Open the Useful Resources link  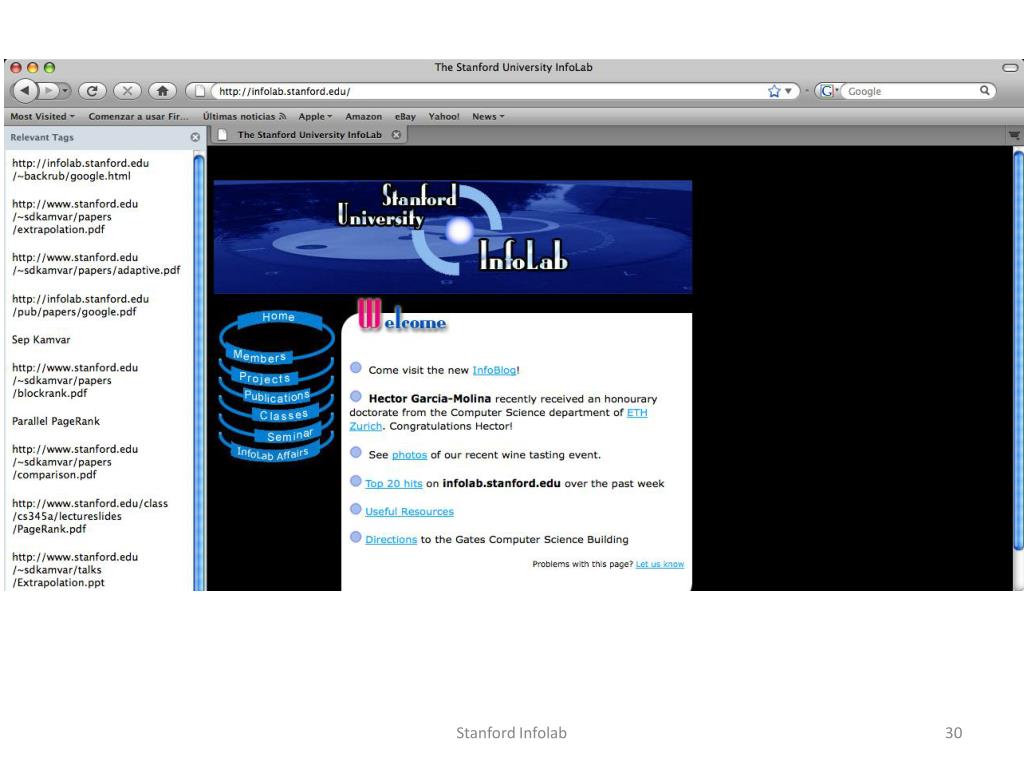[409, 512]
